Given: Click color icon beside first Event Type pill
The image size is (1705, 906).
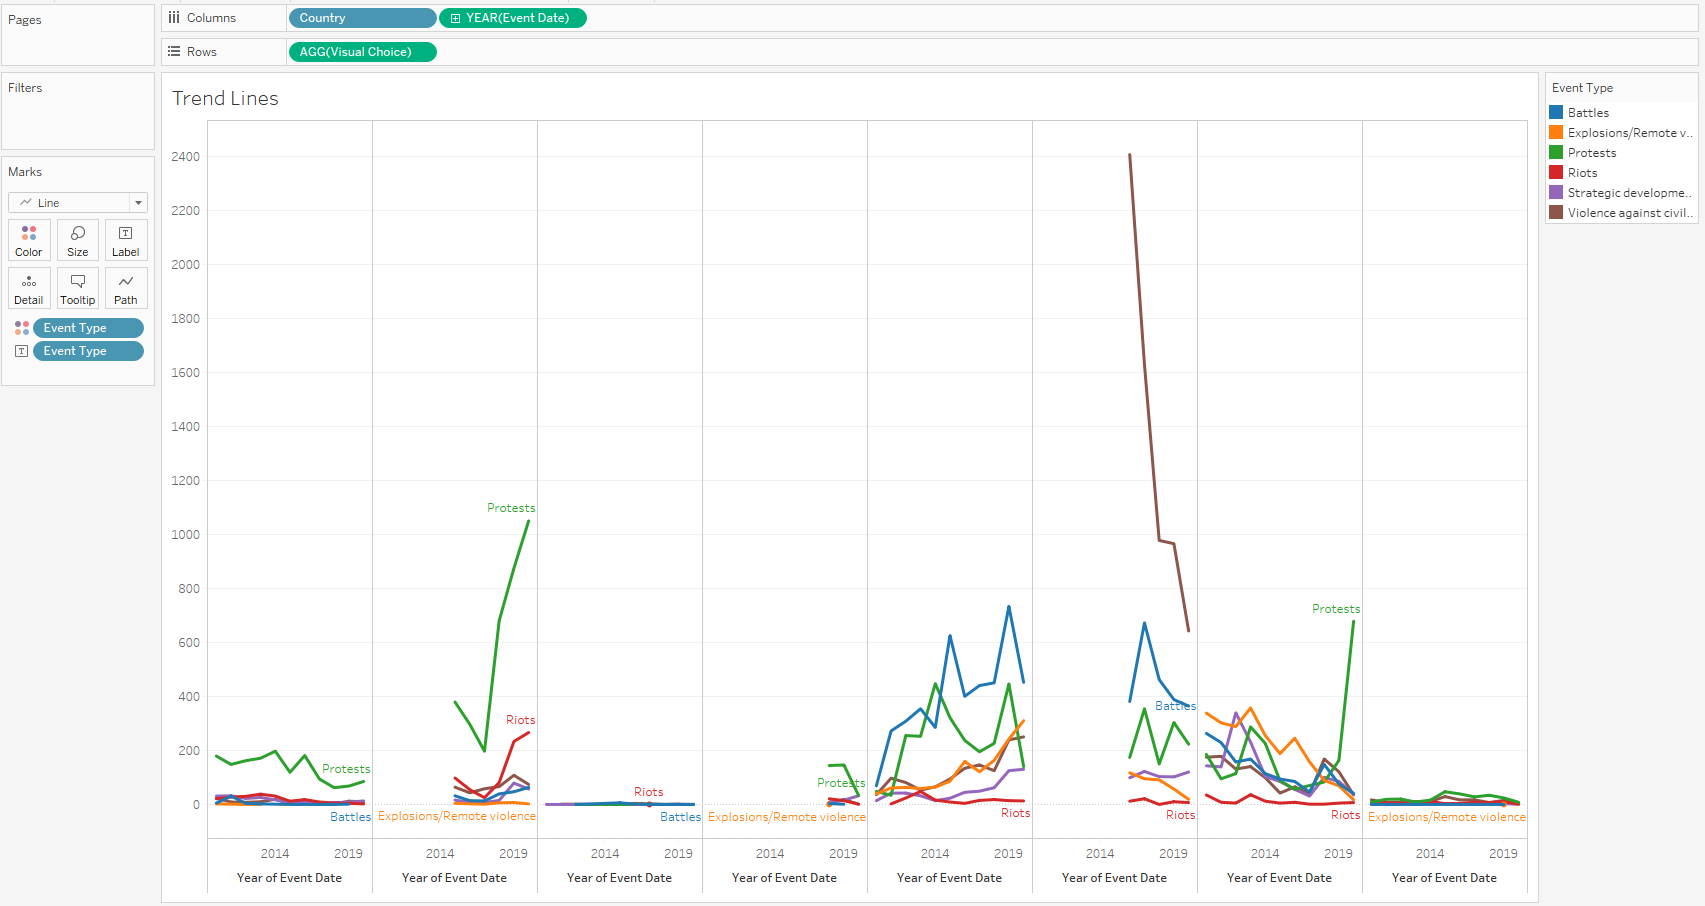Looking at the screenshot, I should point(22,328).
